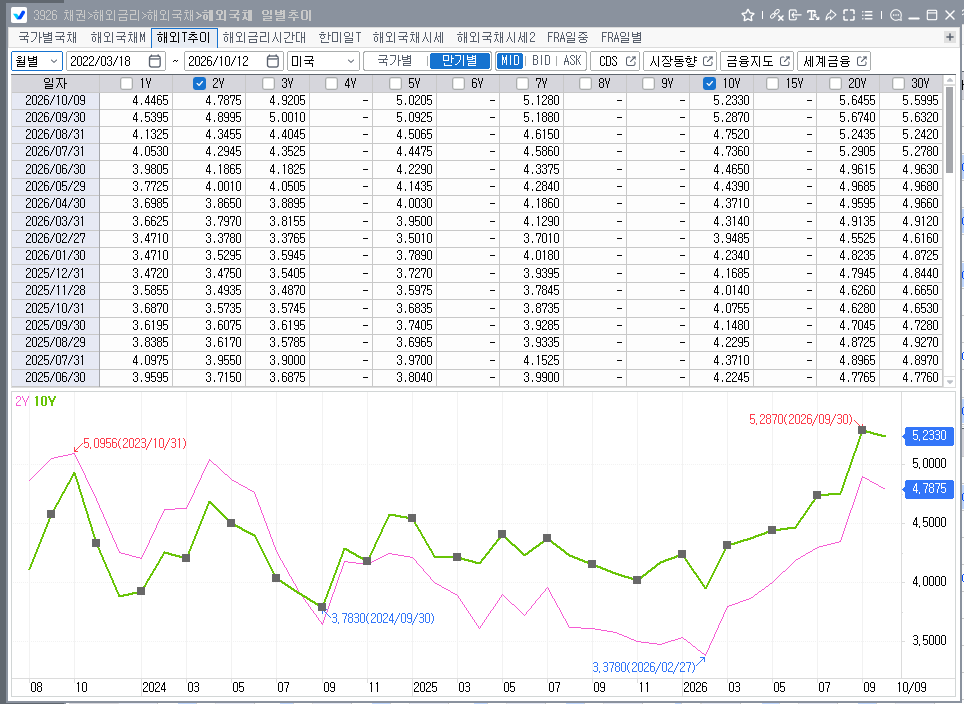964x704 pixels.
Task: Click the pop-out icon on 금융지도 button
Action: [x=784, y=61]
